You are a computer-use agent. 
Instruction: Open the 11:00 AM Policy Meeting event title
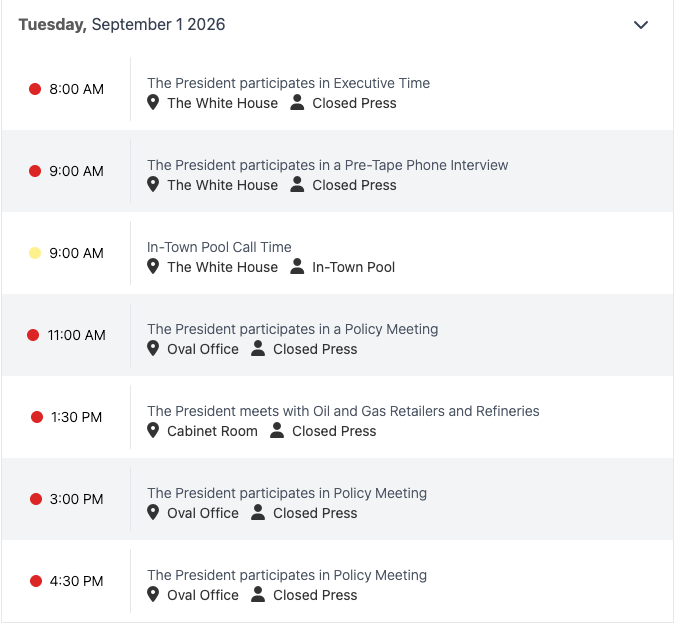point(293,329)
